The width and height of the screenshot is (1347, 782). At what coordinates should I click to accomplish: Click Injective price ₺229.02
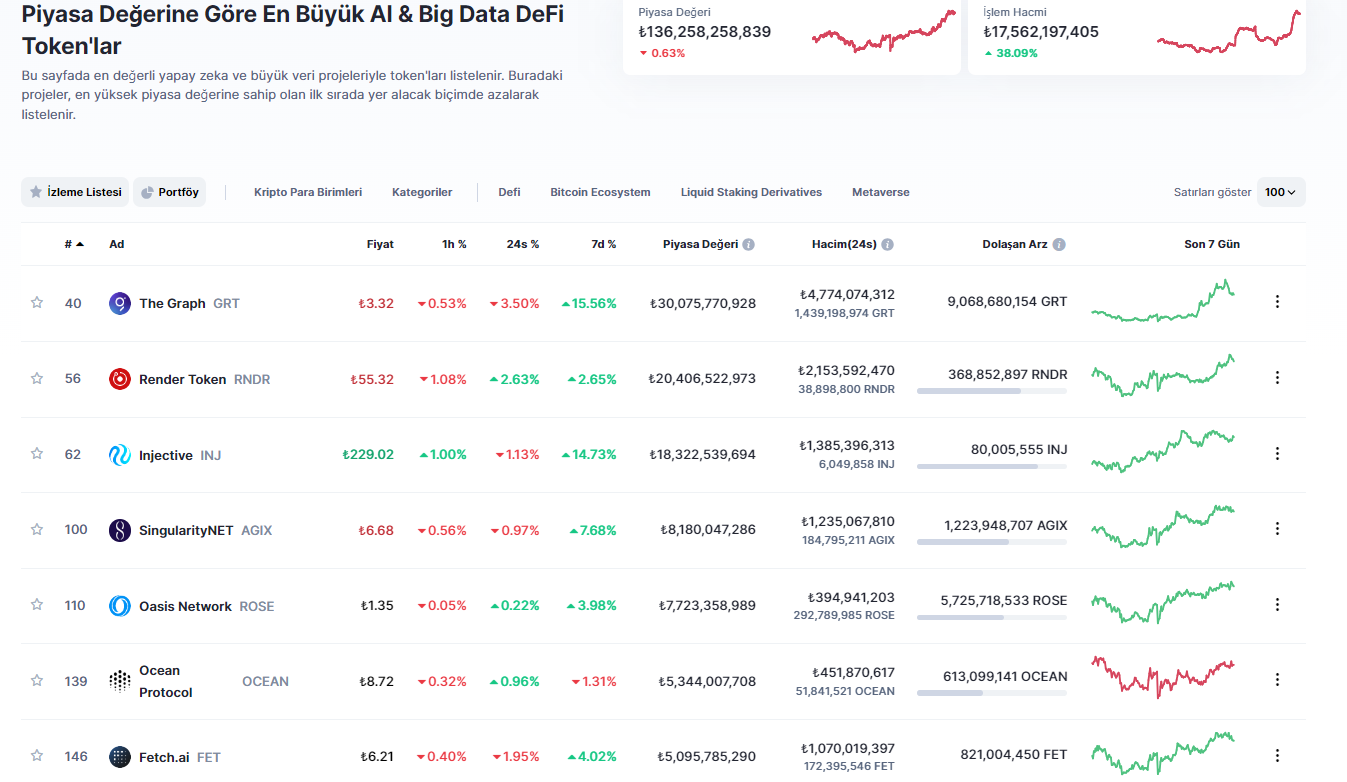tap(368, 454)
